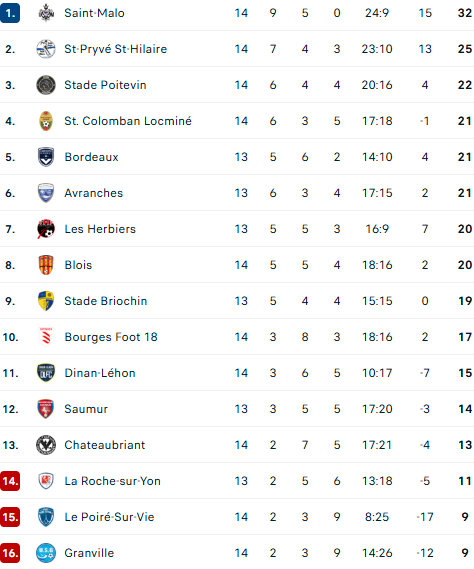The height and width of the screenshot is (569, 474).
Task: Click the blue rank 1 position badge
Action: tap(10, 13)
